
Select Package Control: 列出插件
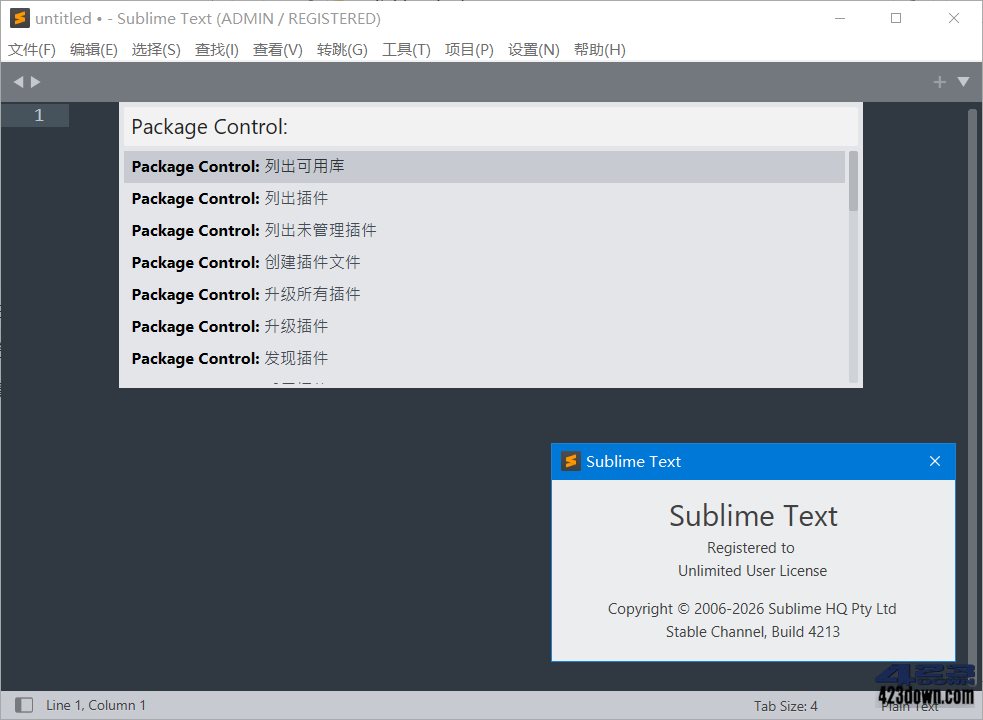(x=484, y=199)
